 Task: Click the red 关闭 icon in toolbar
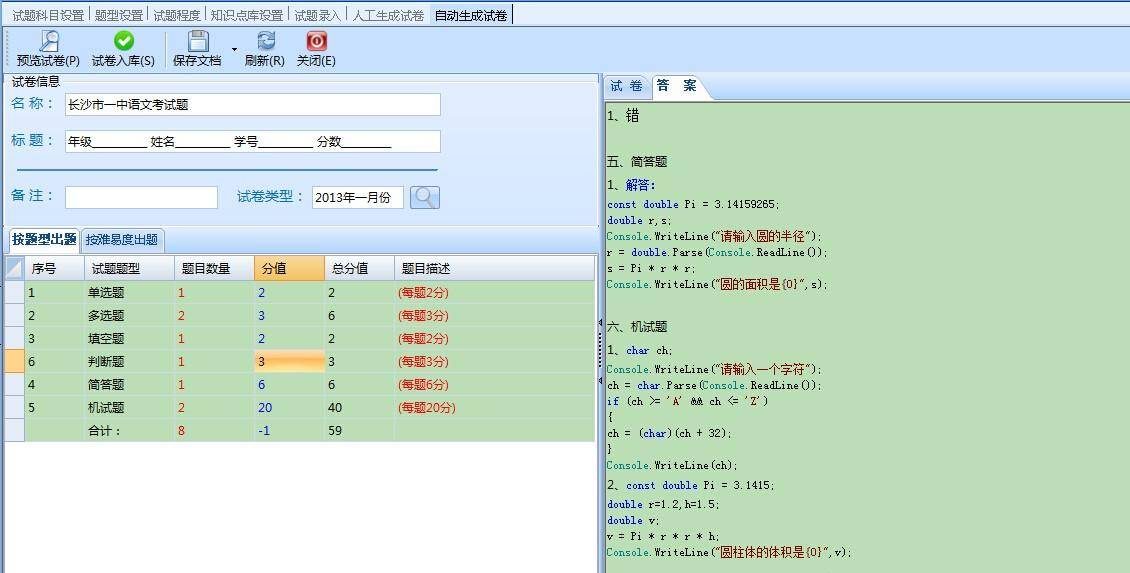coord(316,41)
